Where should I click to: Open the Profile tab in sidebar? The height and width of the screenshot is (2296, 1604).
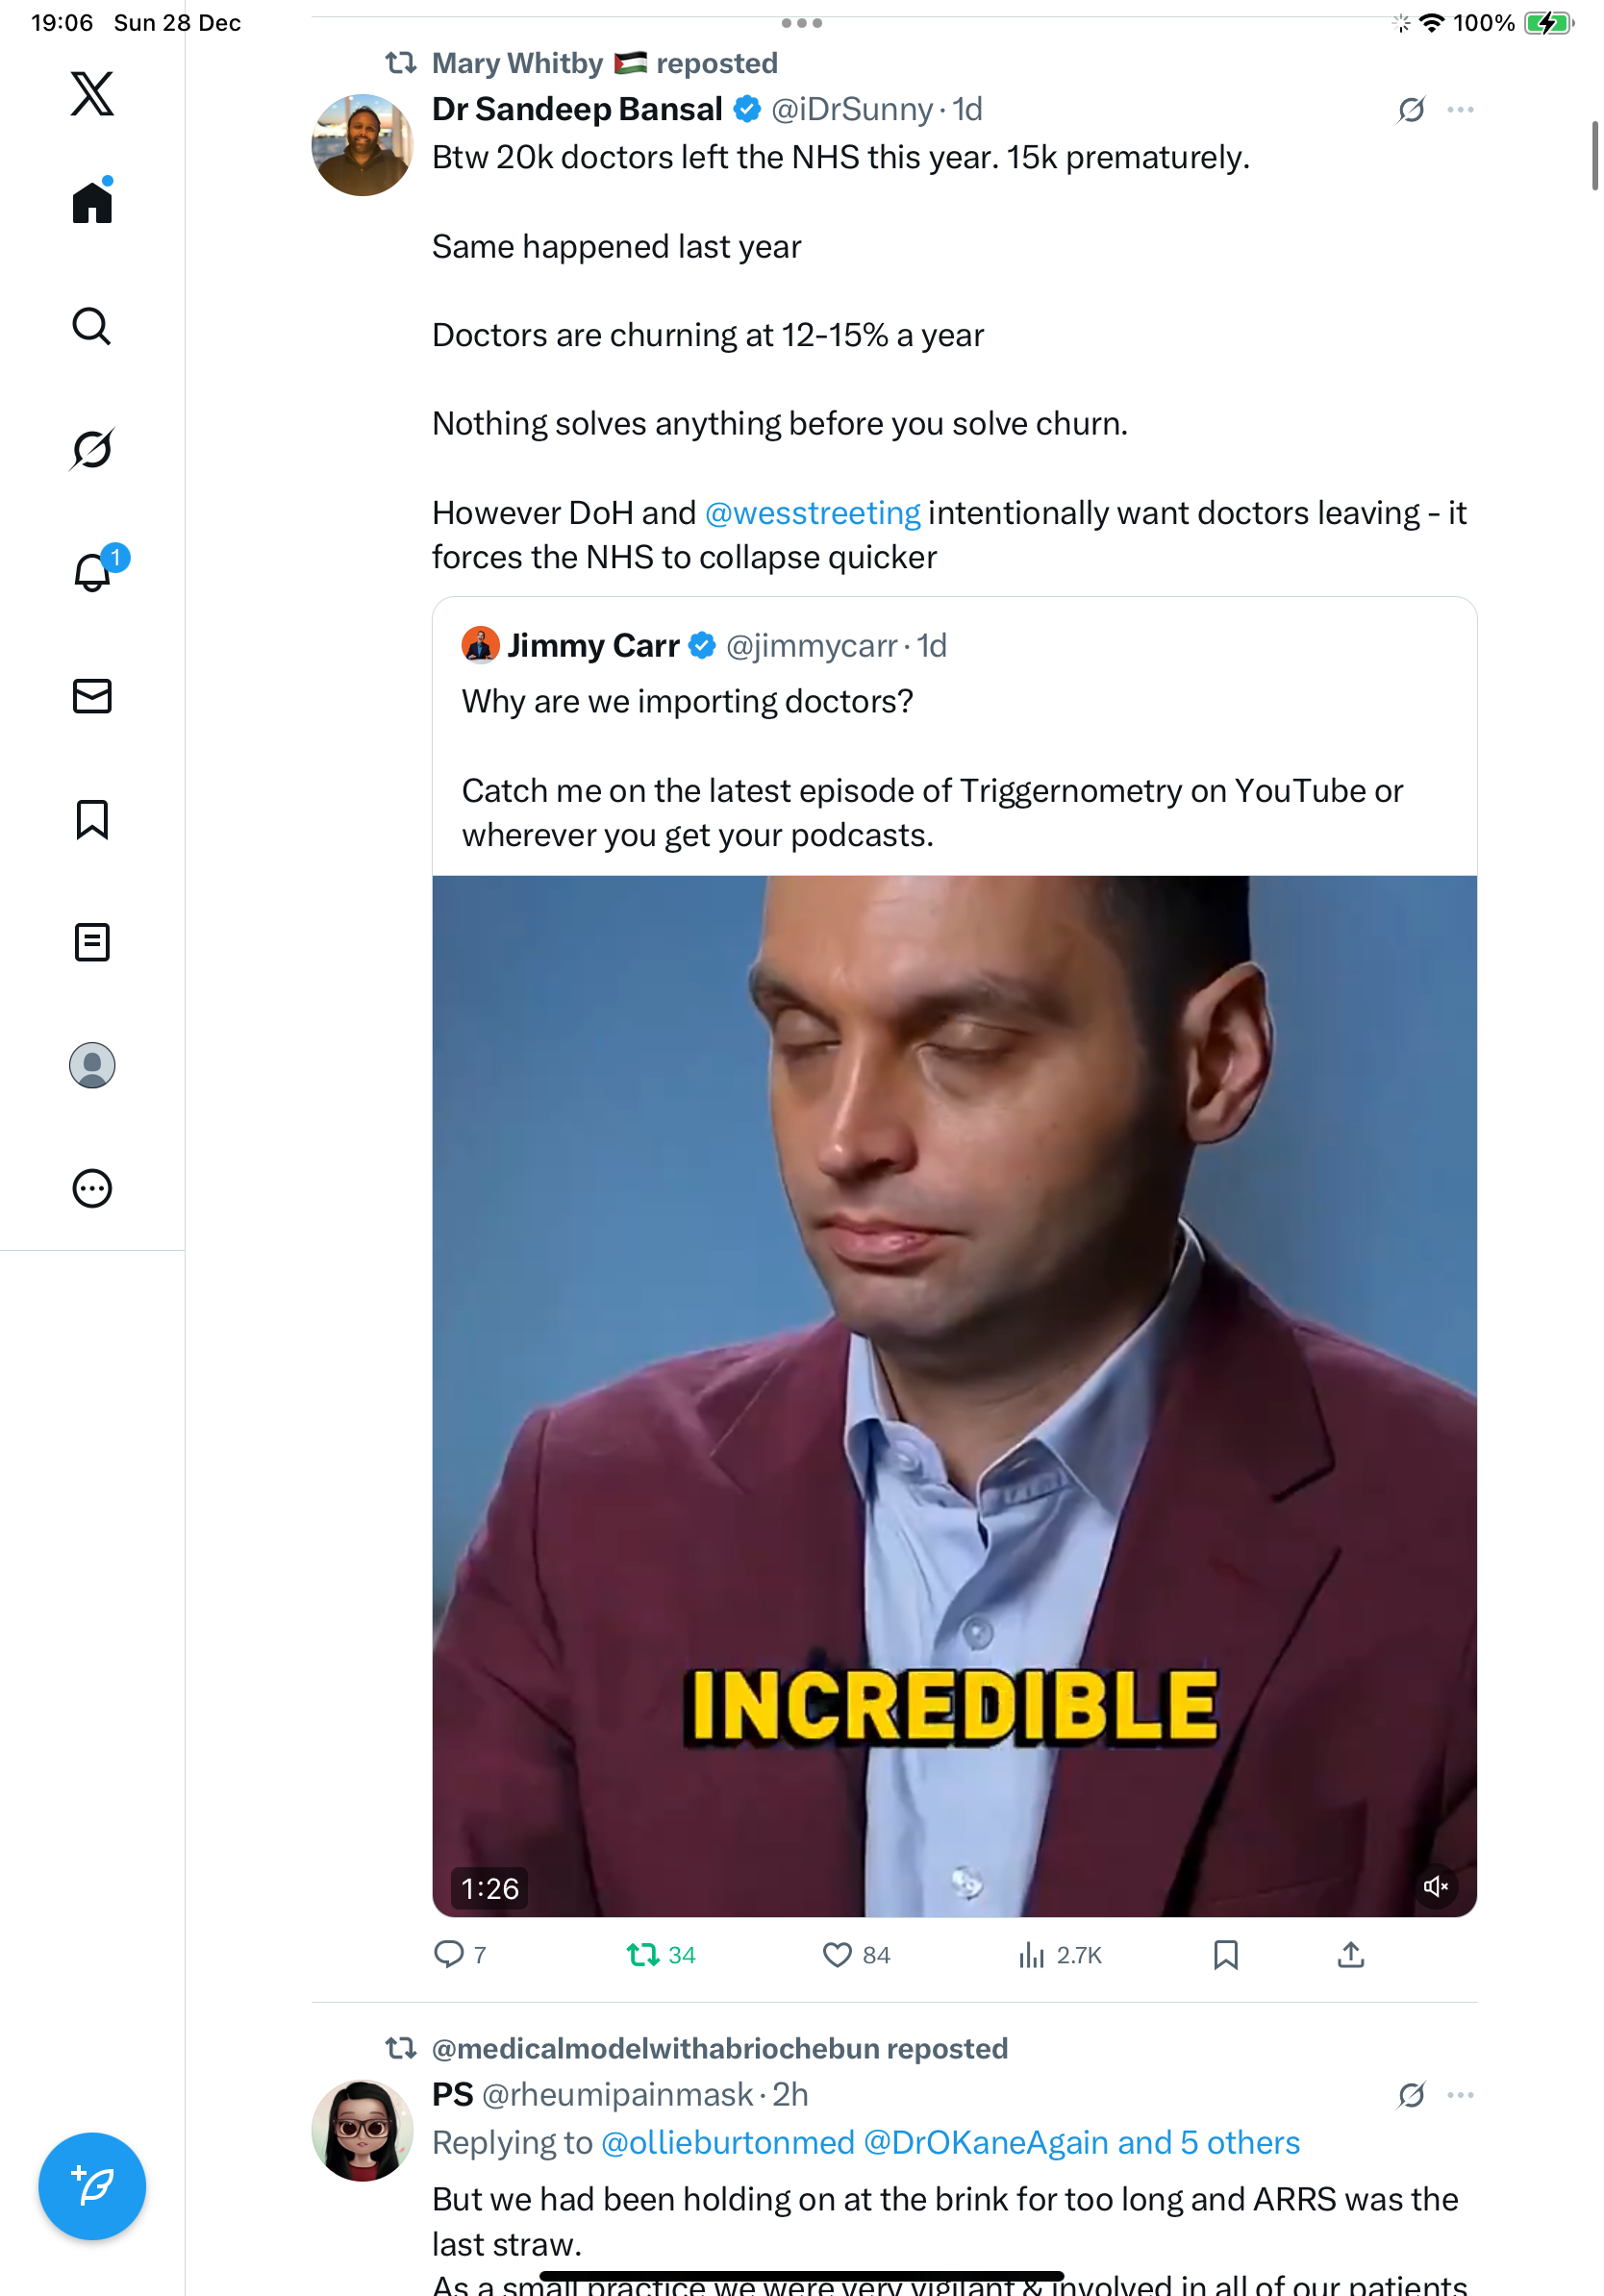coord(92,1065)
